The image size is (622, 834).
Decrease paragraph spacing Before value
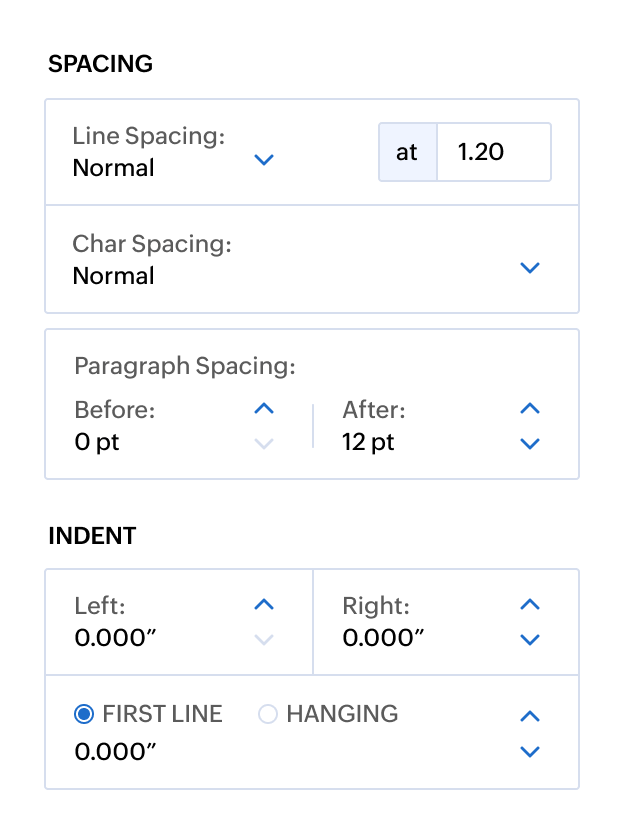[263, 443]
